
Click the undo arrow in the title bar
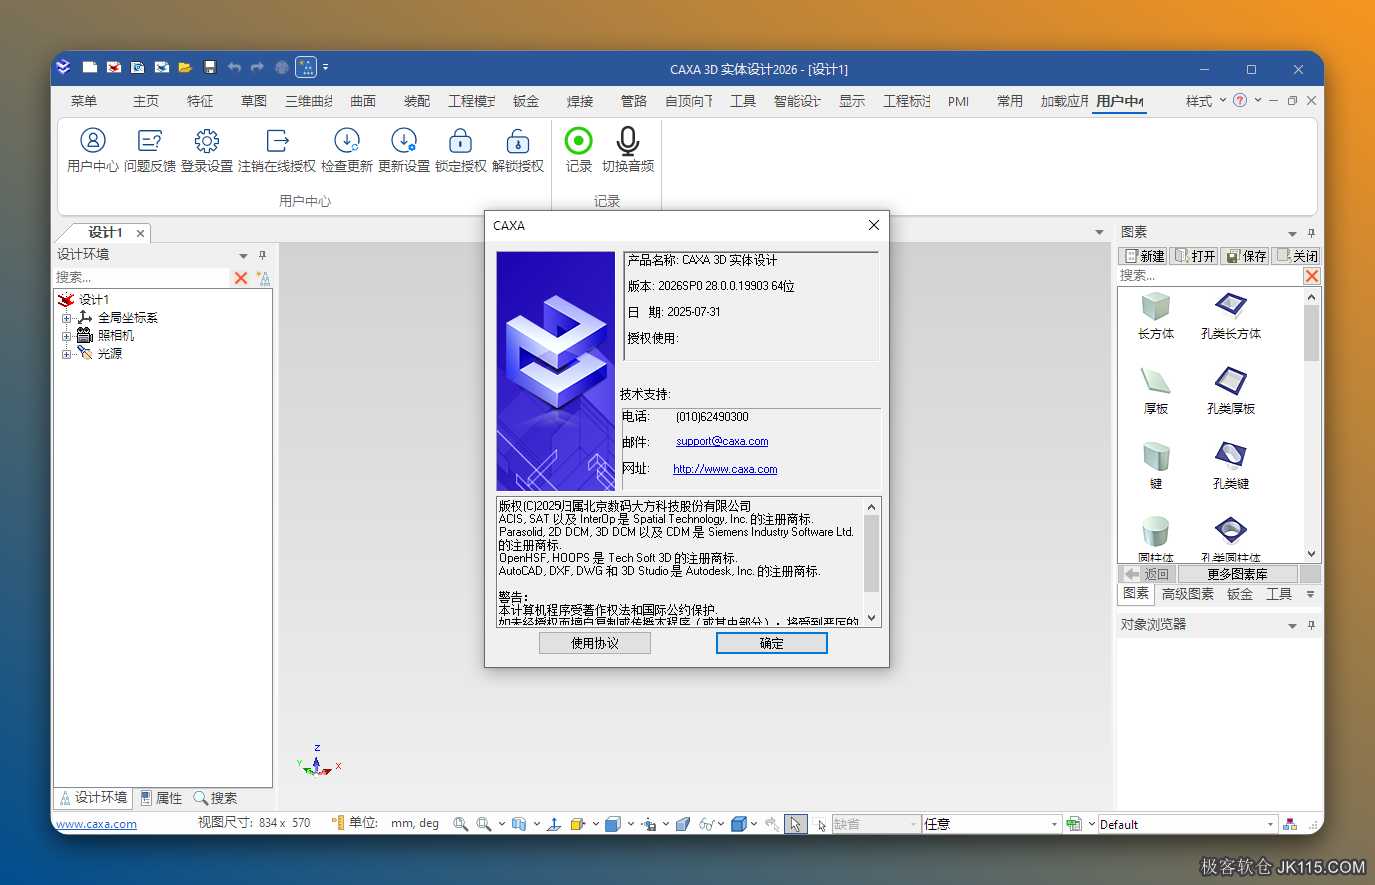pos(234,68)
